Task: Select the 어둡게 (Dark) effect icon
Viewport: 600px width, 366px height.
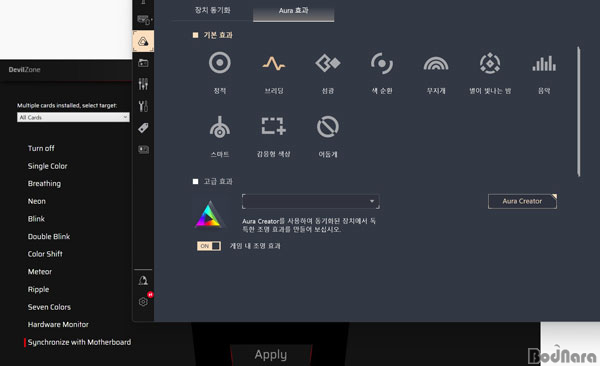Action: point(328,127)
